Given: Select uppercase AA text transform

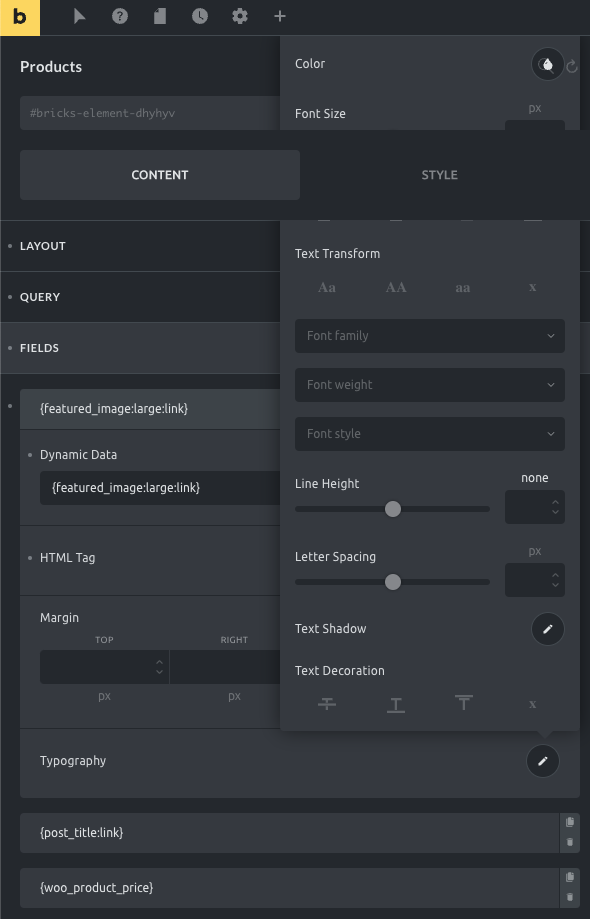Looking at the screenshot, I should 396,287.
